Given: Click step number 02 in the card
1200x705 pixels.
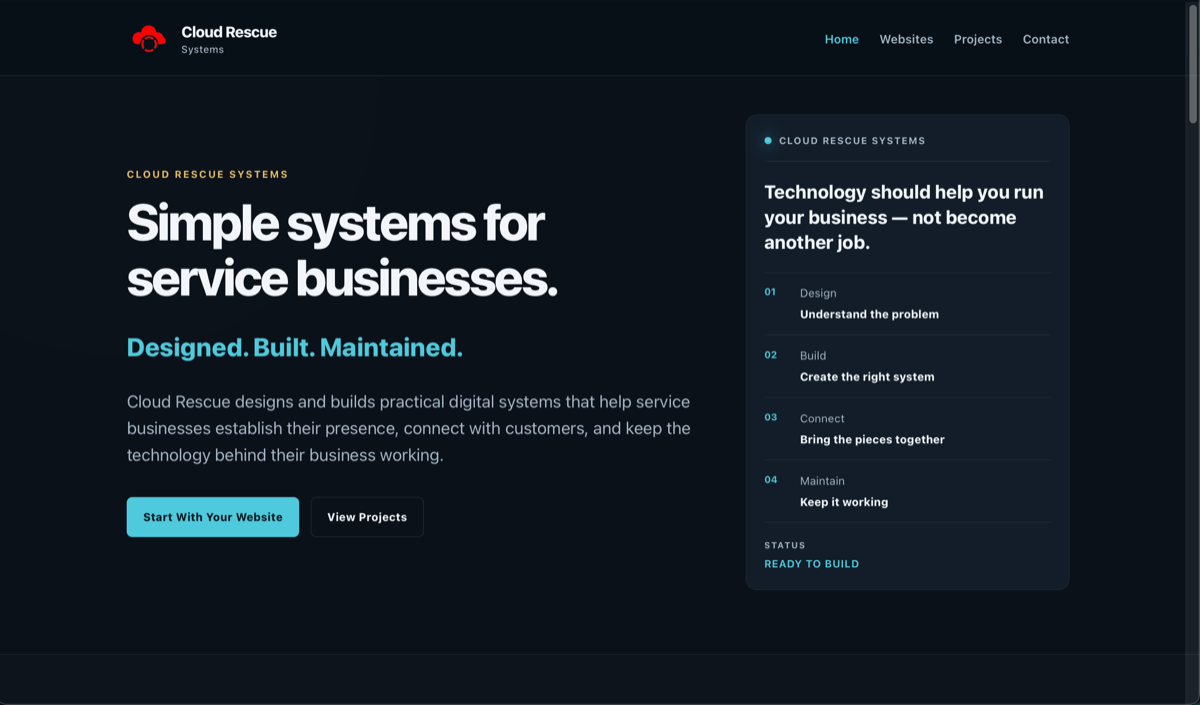Looking at the screenshot, I should point(770,355).
